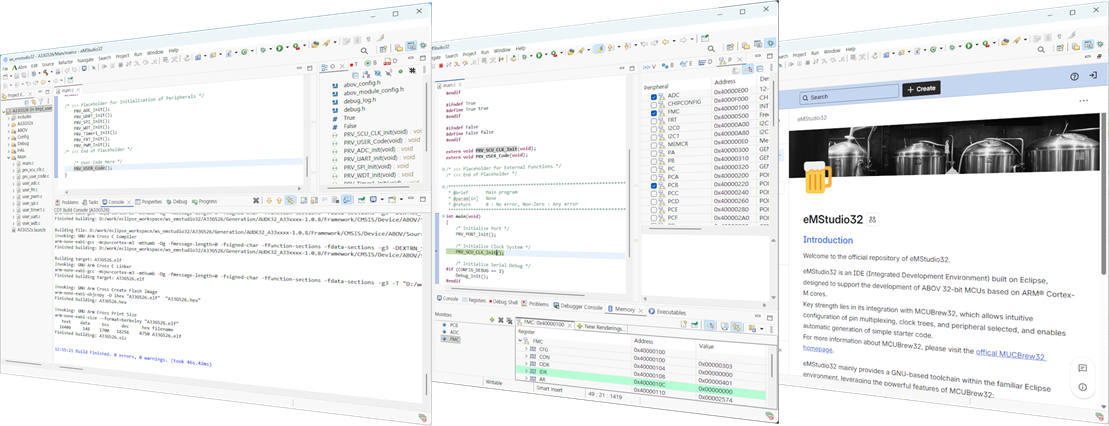Viewport: 1109px width, 426px height.
Task: Expand the ABOV folder in project tree
Action: tap(10, 129)
